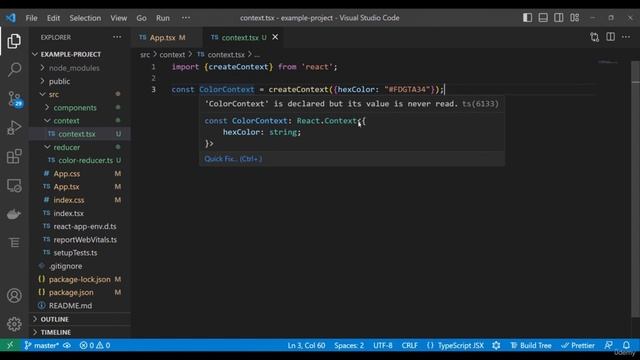The width and height of the screenshot is (640, 360).
Task: Open the File menu
Action: tap(31, 18)
